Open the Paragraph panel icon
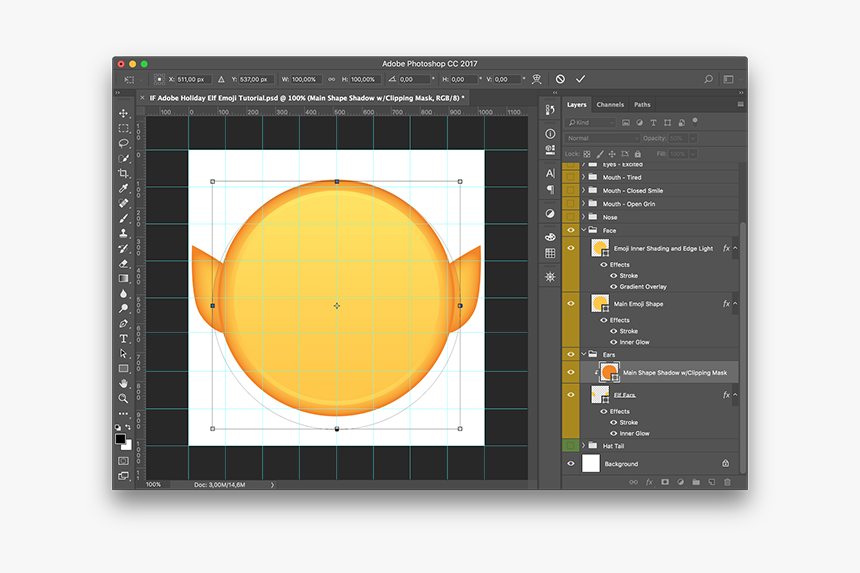860x573 pixels. 550,190
